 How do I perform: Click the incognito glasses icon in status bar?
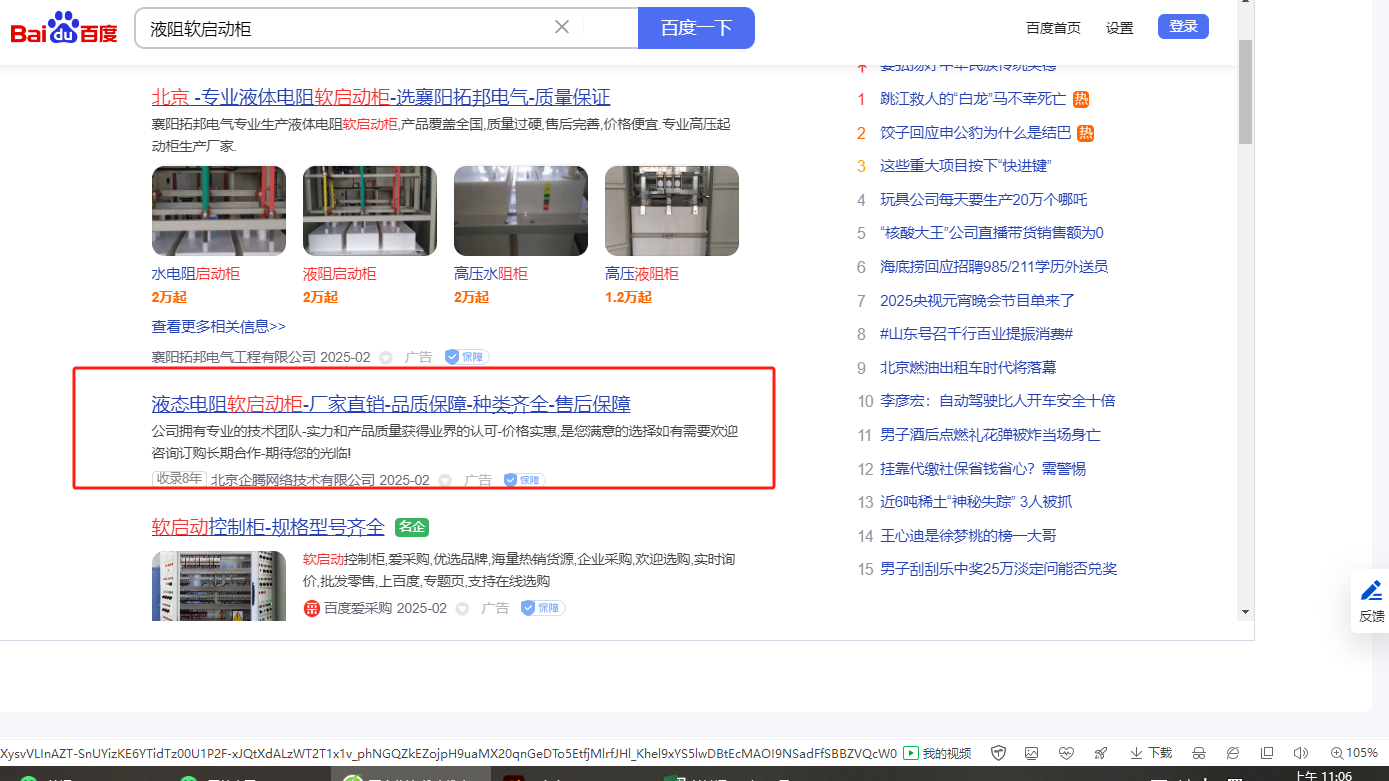point(1198,753)
